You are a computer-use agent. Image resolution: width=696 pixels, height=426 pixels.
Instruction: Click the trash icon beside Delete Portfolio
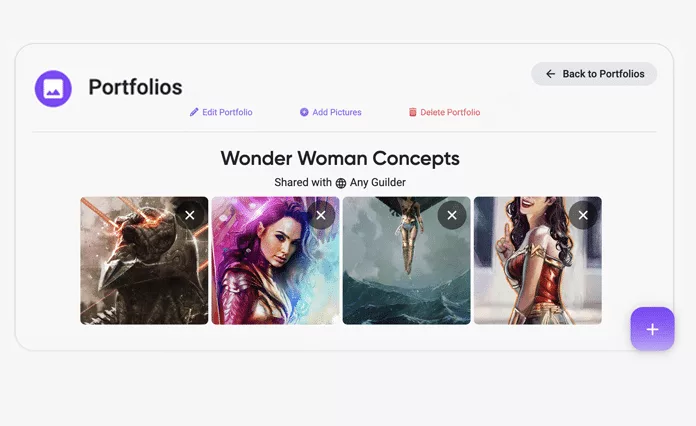tap(412, 112)
